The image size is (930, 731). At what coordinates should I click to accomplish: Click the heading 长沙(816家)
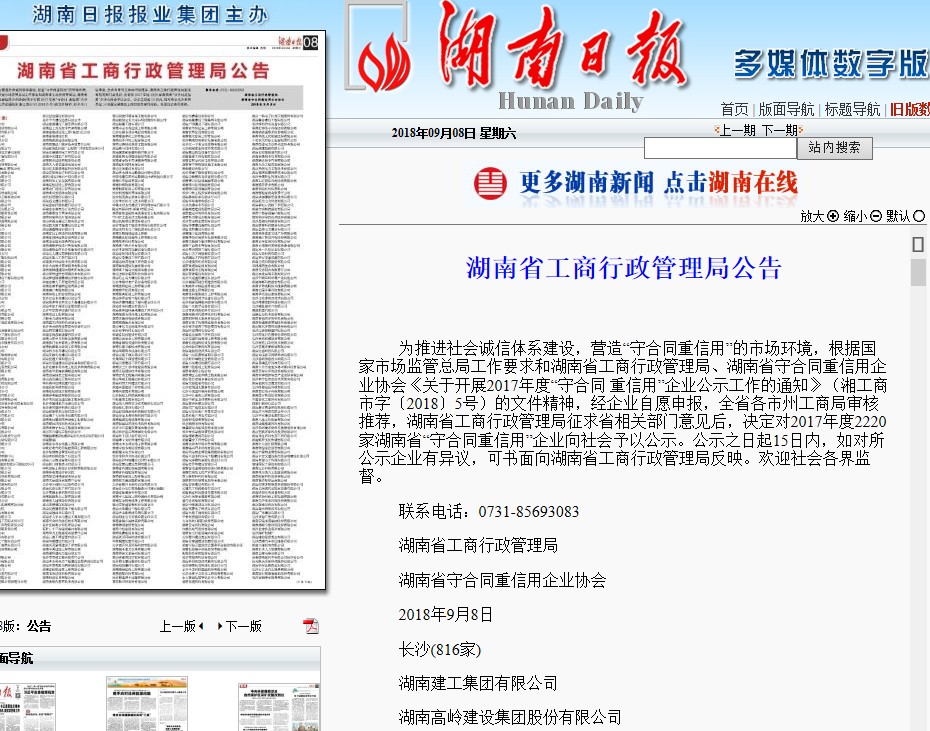click(439, 650)
